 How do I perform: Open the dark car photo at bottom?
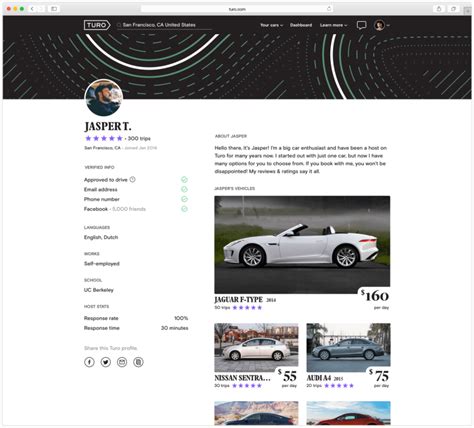[256, 413]
